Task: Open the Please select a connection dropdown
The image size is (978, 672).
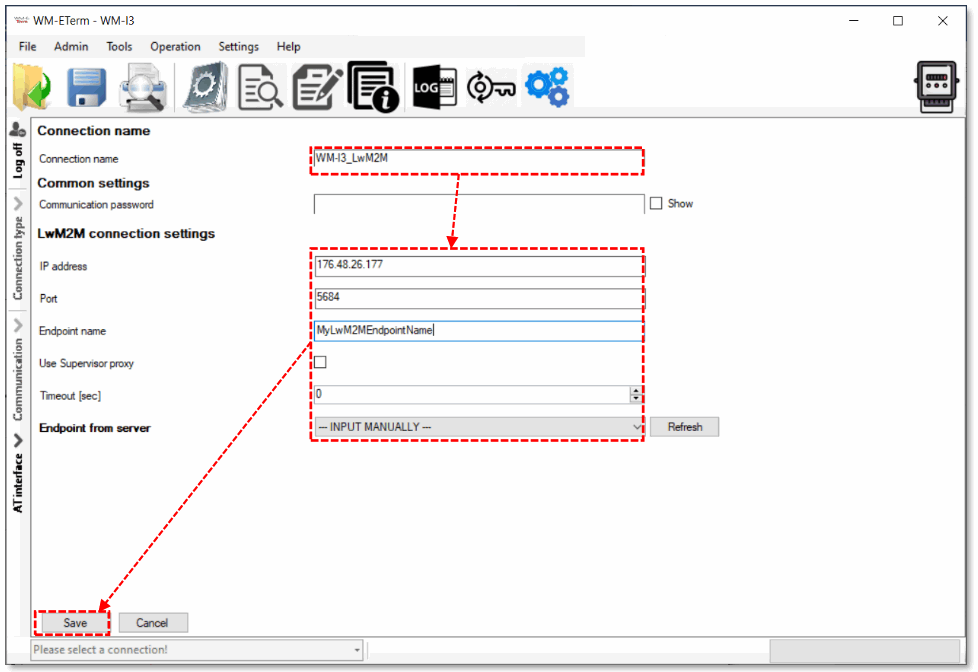Action: [x=357, y=650]
